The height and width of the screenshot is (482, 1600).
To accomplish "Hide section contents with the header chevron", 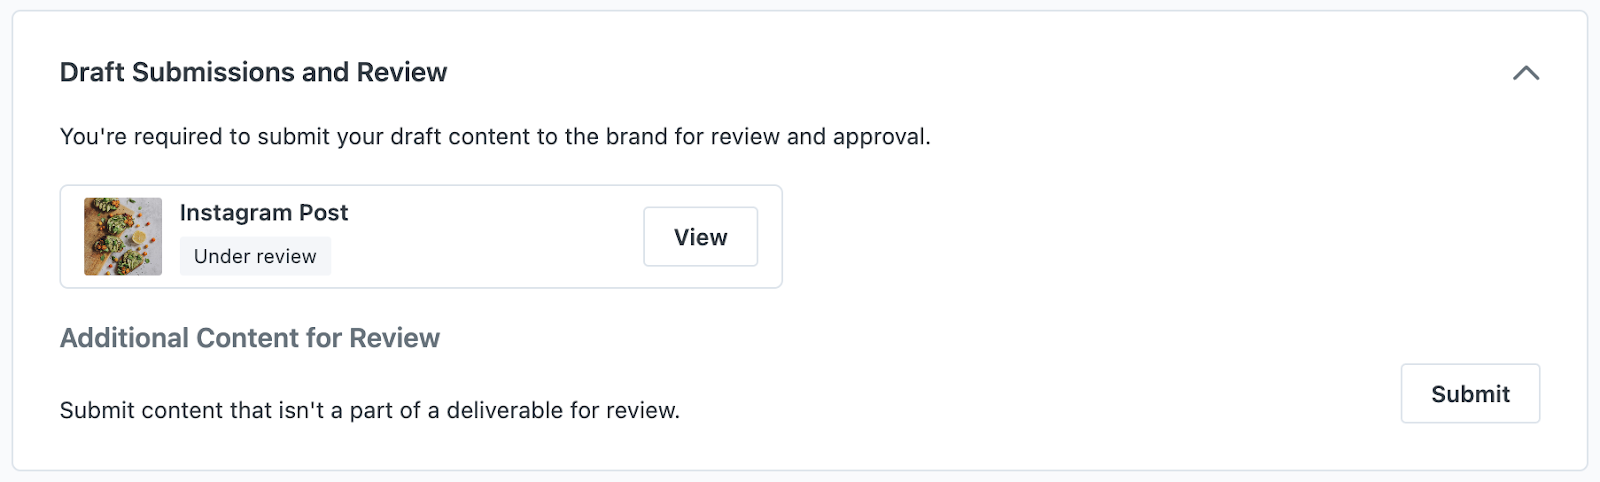I will (x=1525, y=73).
